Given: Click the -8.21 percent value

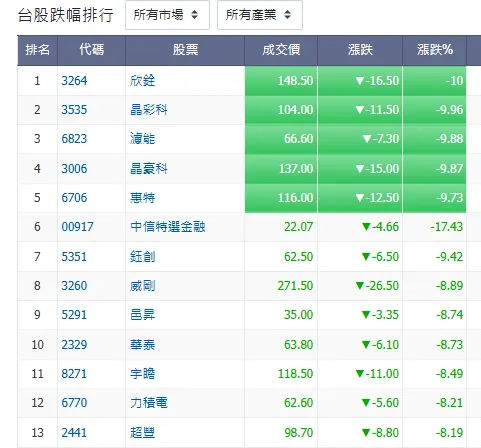Looking at the screenshot, I should pos(450,403).
